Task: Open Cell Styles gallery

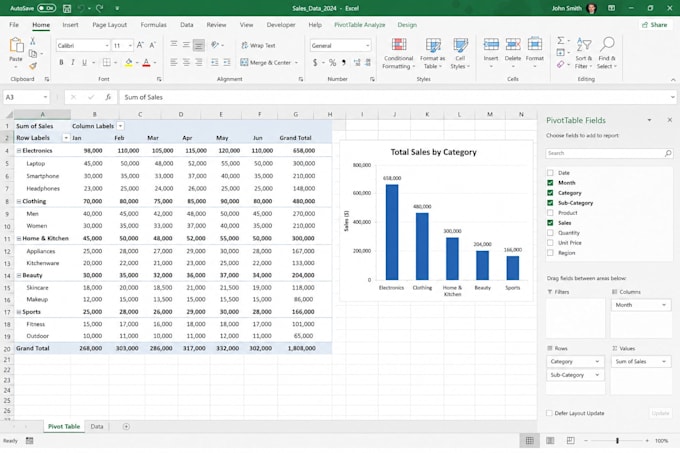Action: [x=460, y=53]
